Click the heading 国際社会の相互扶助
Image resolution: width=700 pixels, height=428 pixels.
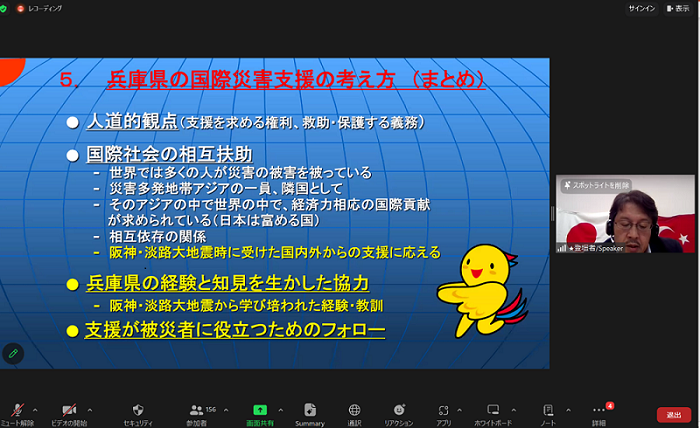(x=169, y=154)
